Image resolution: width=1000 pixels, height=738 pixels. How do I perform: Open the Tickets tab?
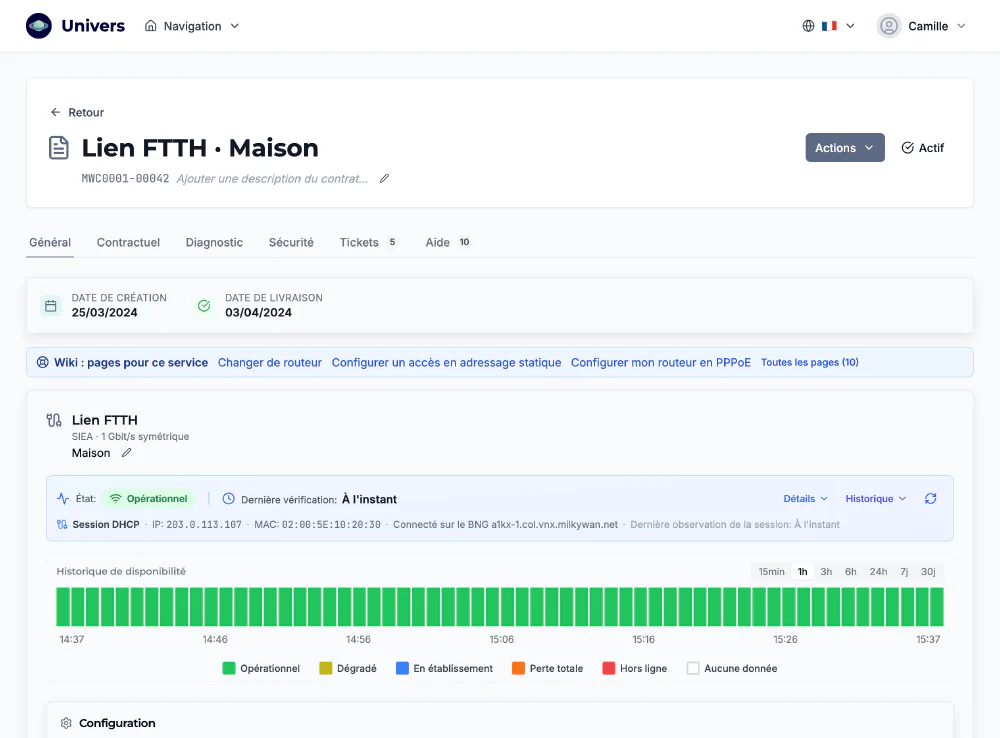(367, 242)
